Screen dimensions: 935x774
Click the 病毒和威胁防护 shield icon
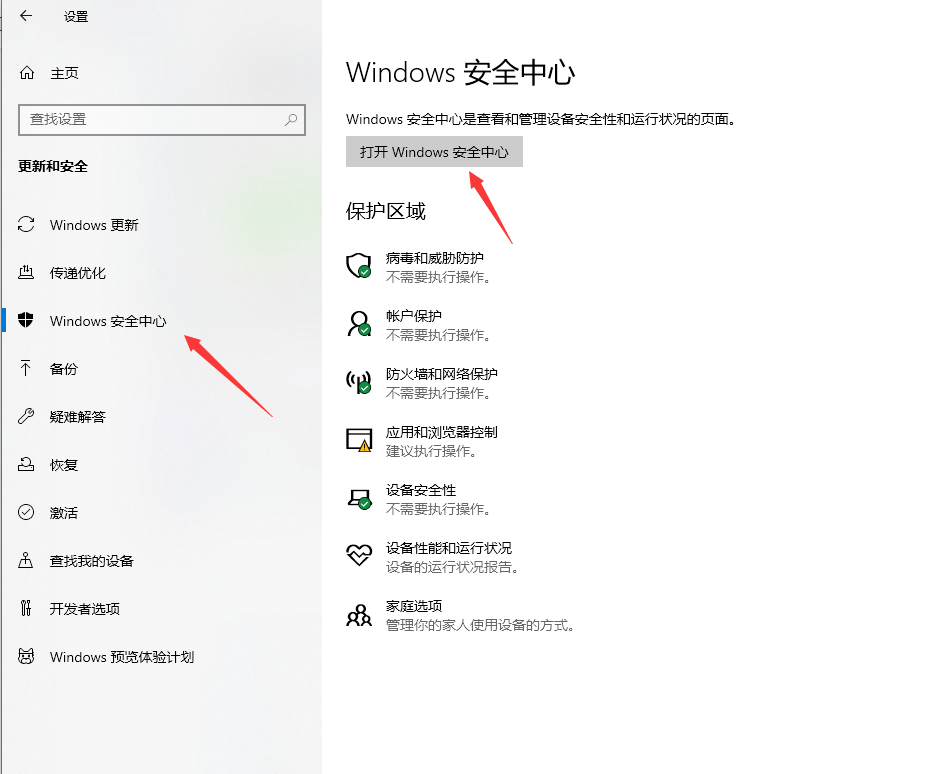[359, 265]
